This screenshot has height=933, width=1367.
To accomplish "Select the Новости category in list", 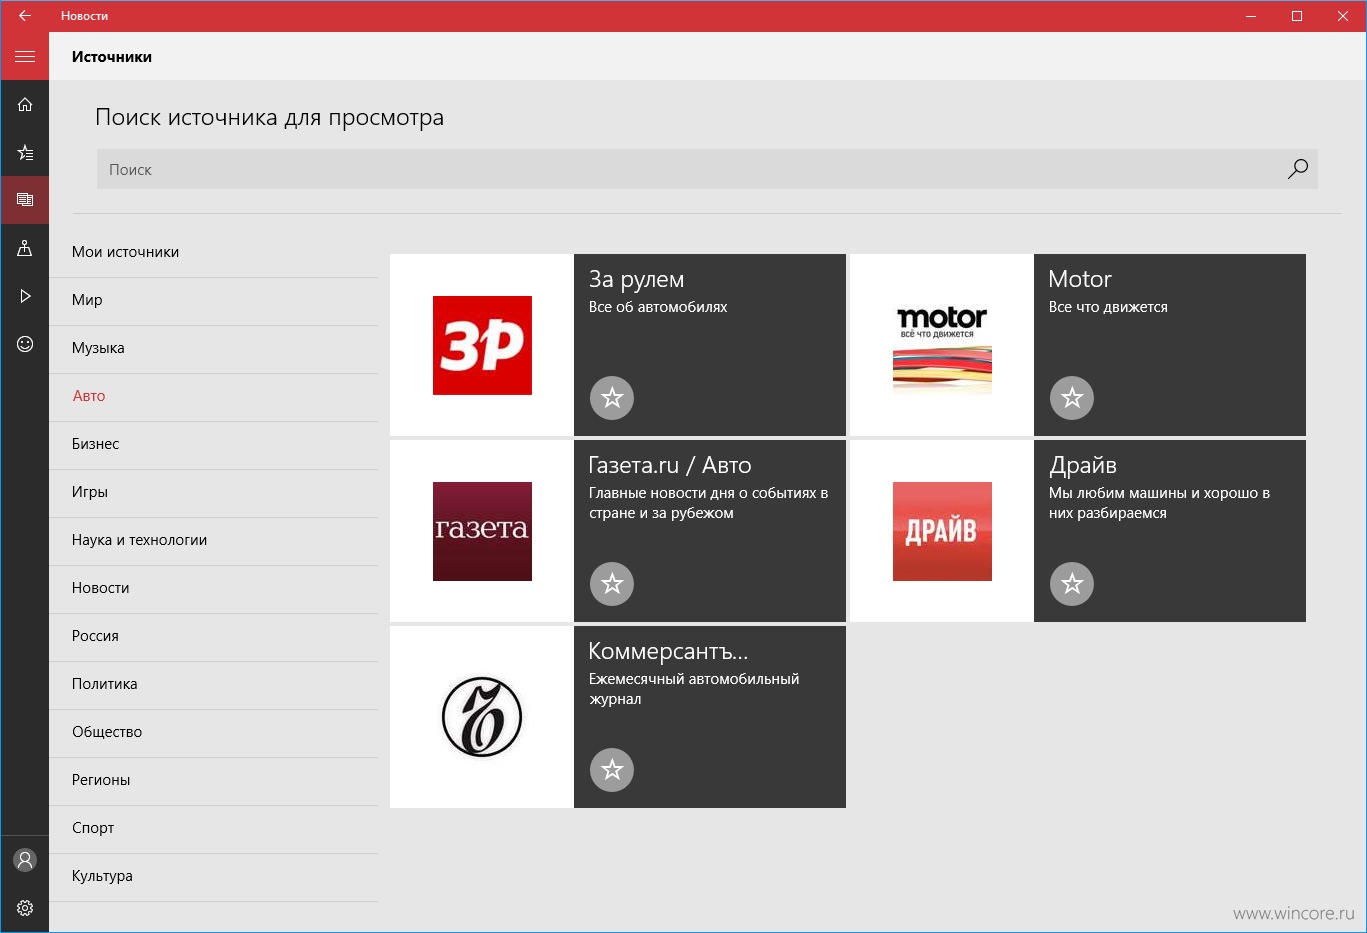I will (214, 588).
